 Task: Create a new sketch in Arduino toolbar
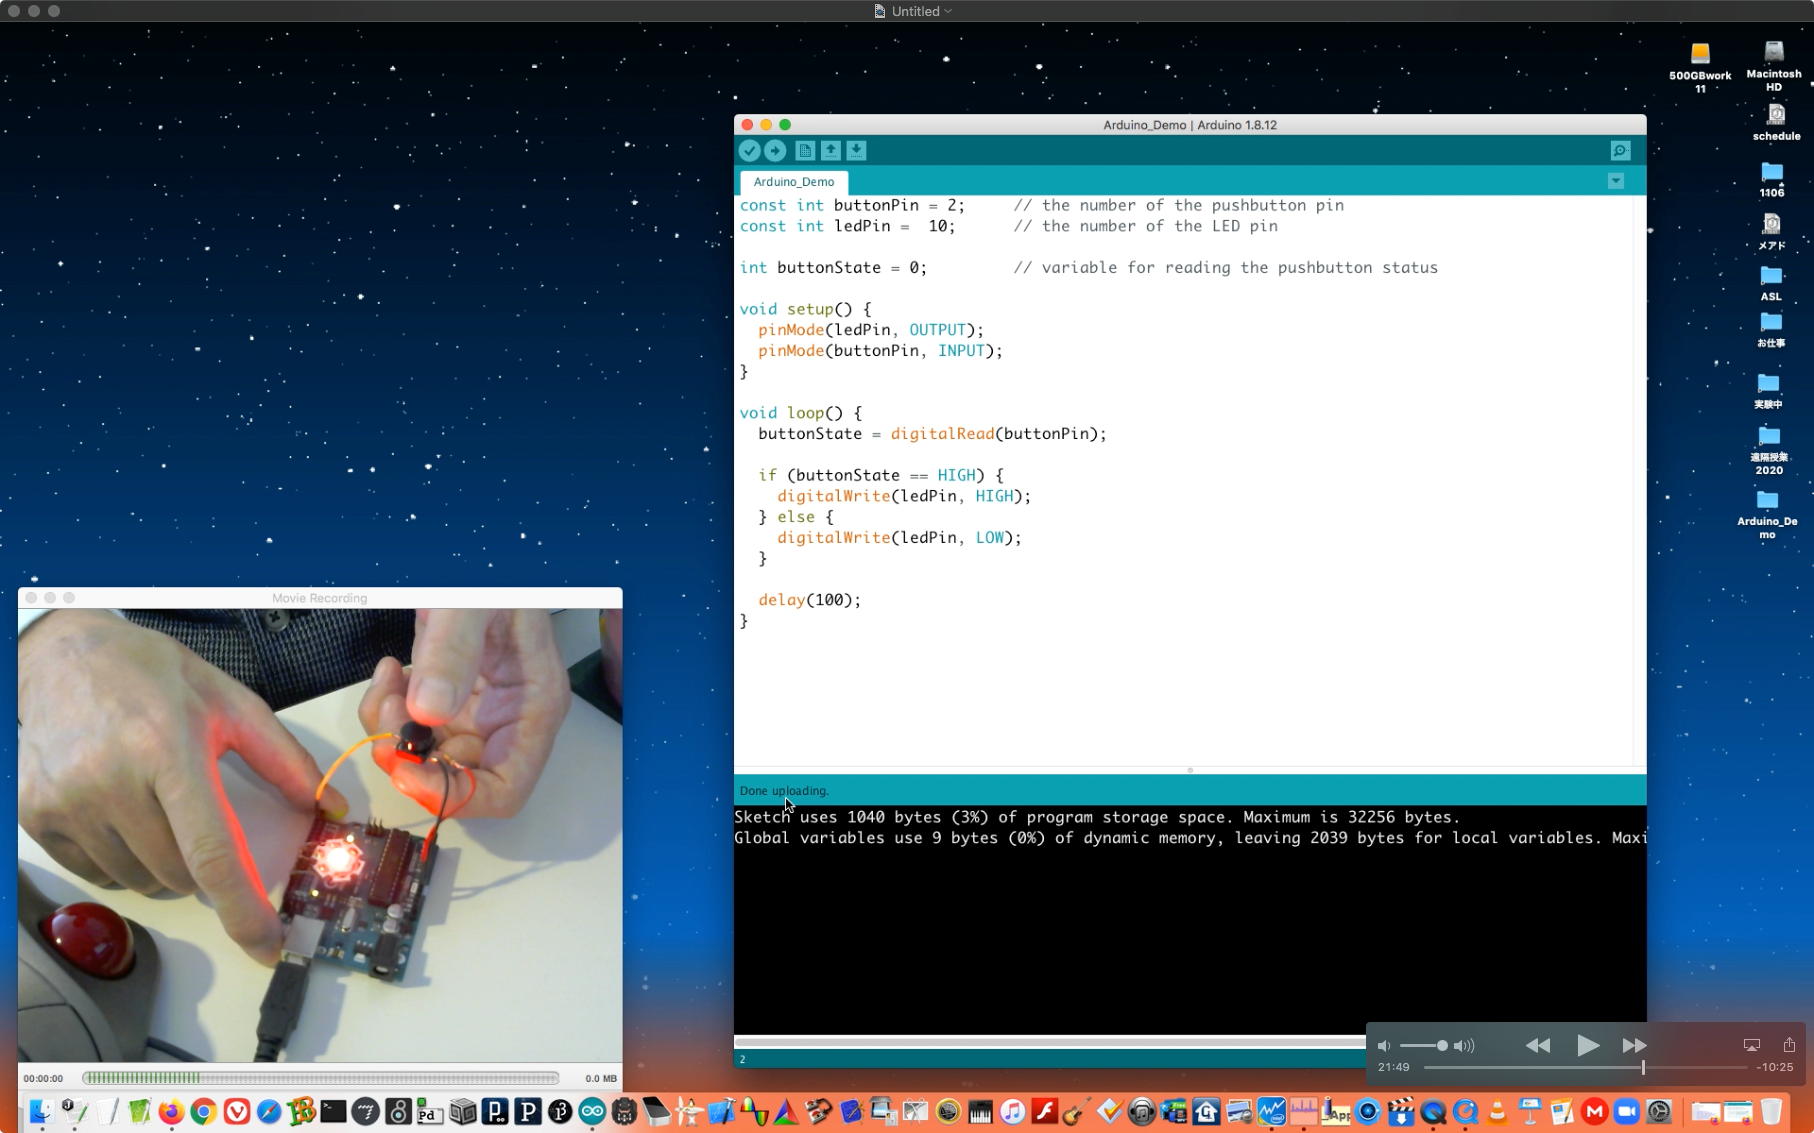805,150
